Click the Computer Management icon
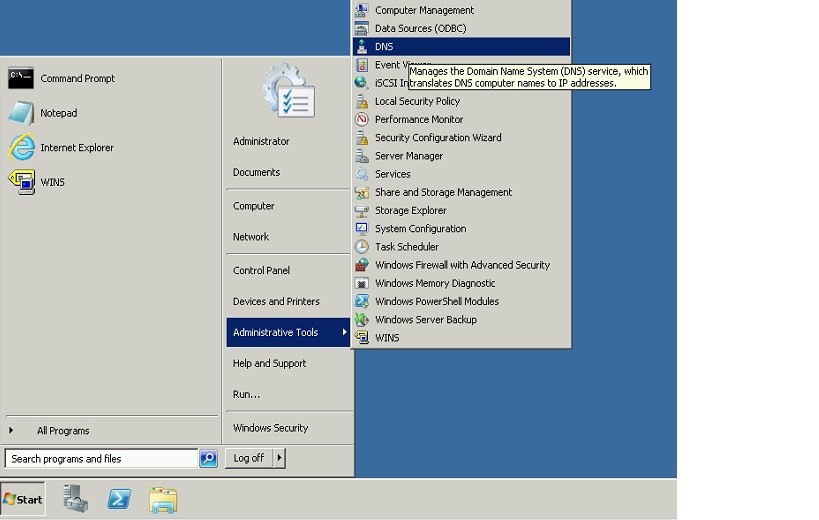 [361, 10]
